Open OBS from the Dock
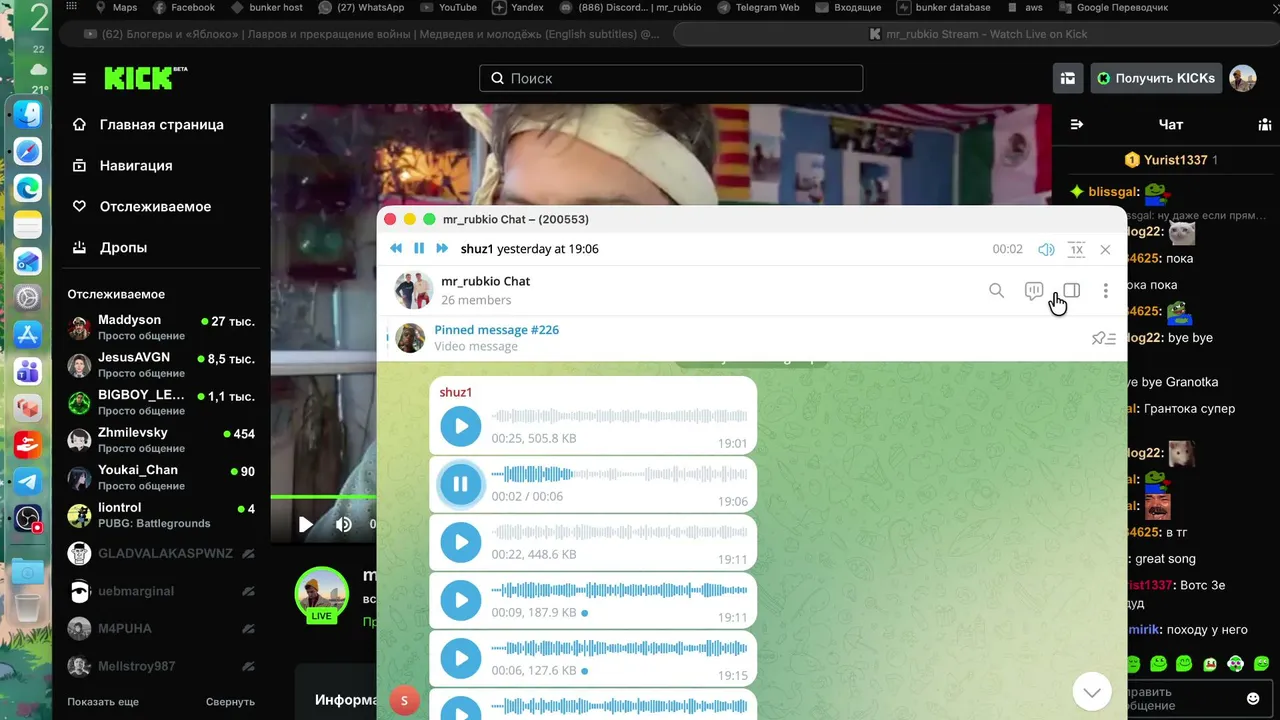1280x720 pixels. point(28,518)
